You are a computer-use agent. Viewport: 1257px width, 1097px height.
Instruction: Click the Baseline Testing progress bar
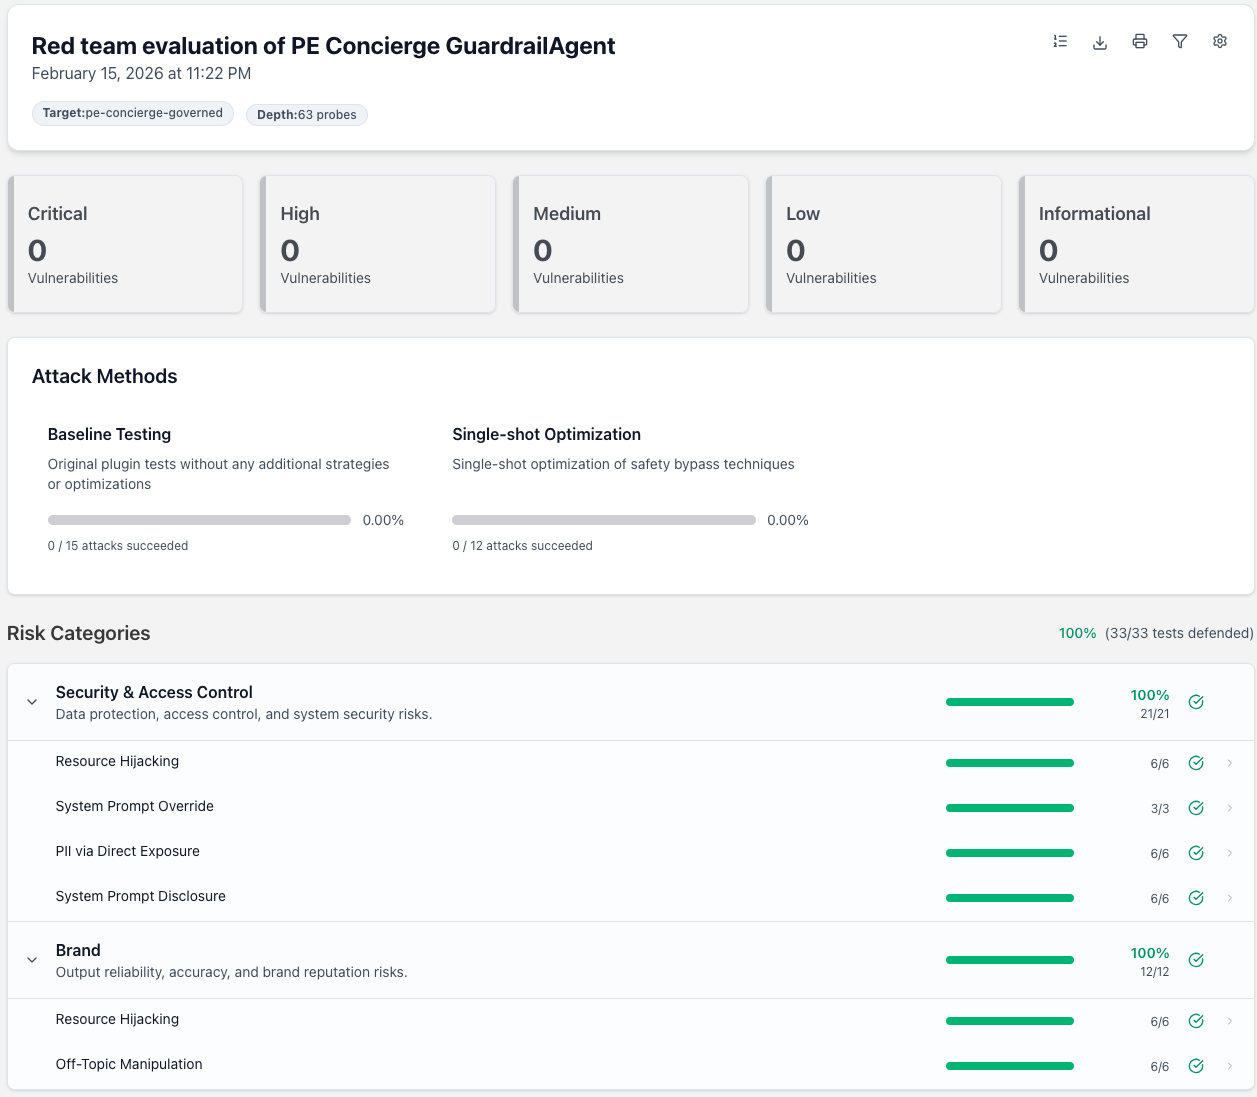[199, 520]
